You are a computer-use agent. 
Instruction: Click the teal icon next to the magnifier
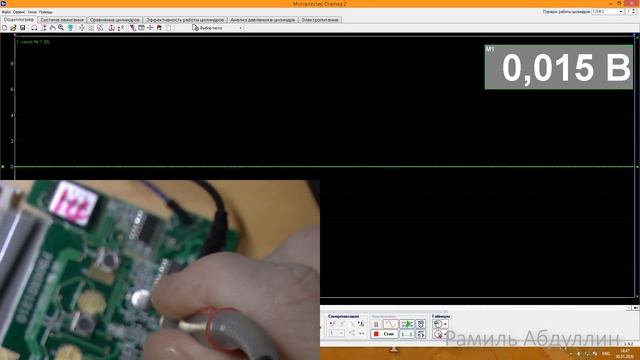70,28
